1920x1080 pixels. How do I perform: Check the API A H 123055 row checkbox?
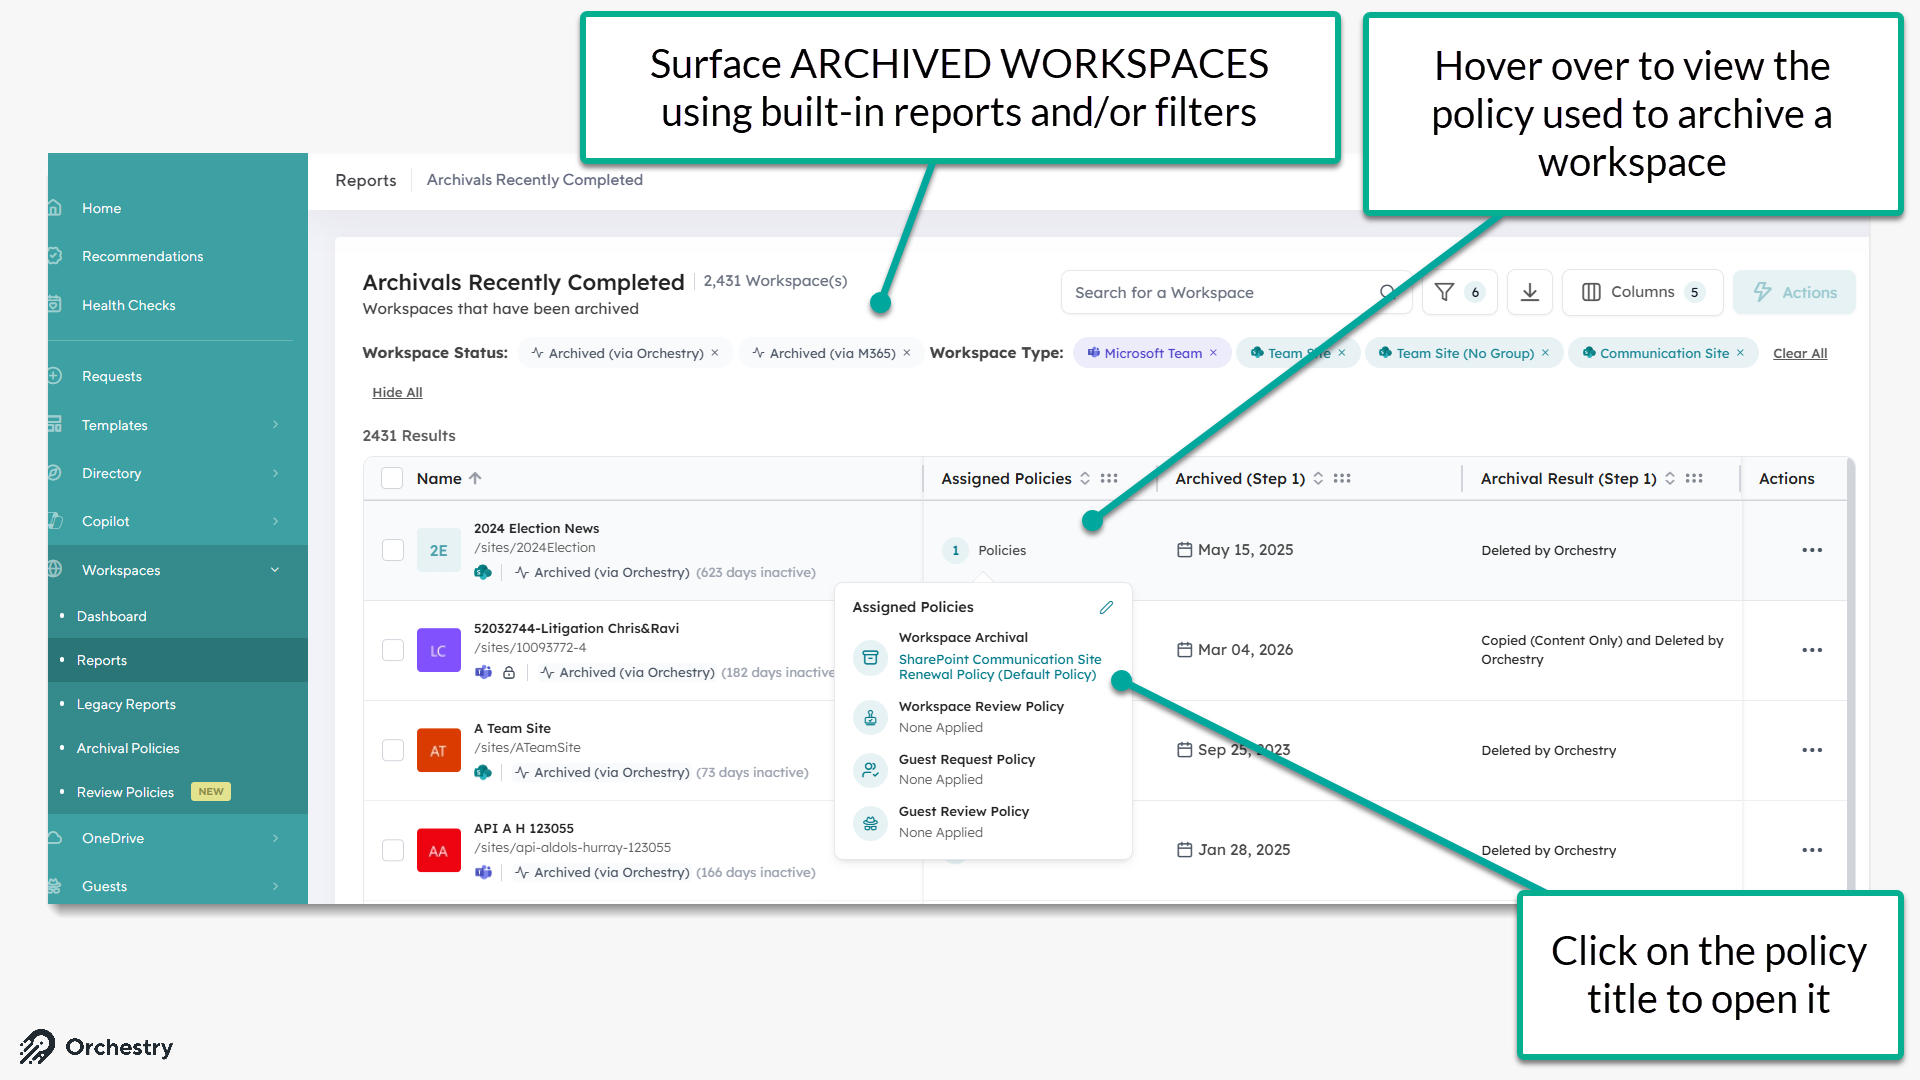pos(393,850)
